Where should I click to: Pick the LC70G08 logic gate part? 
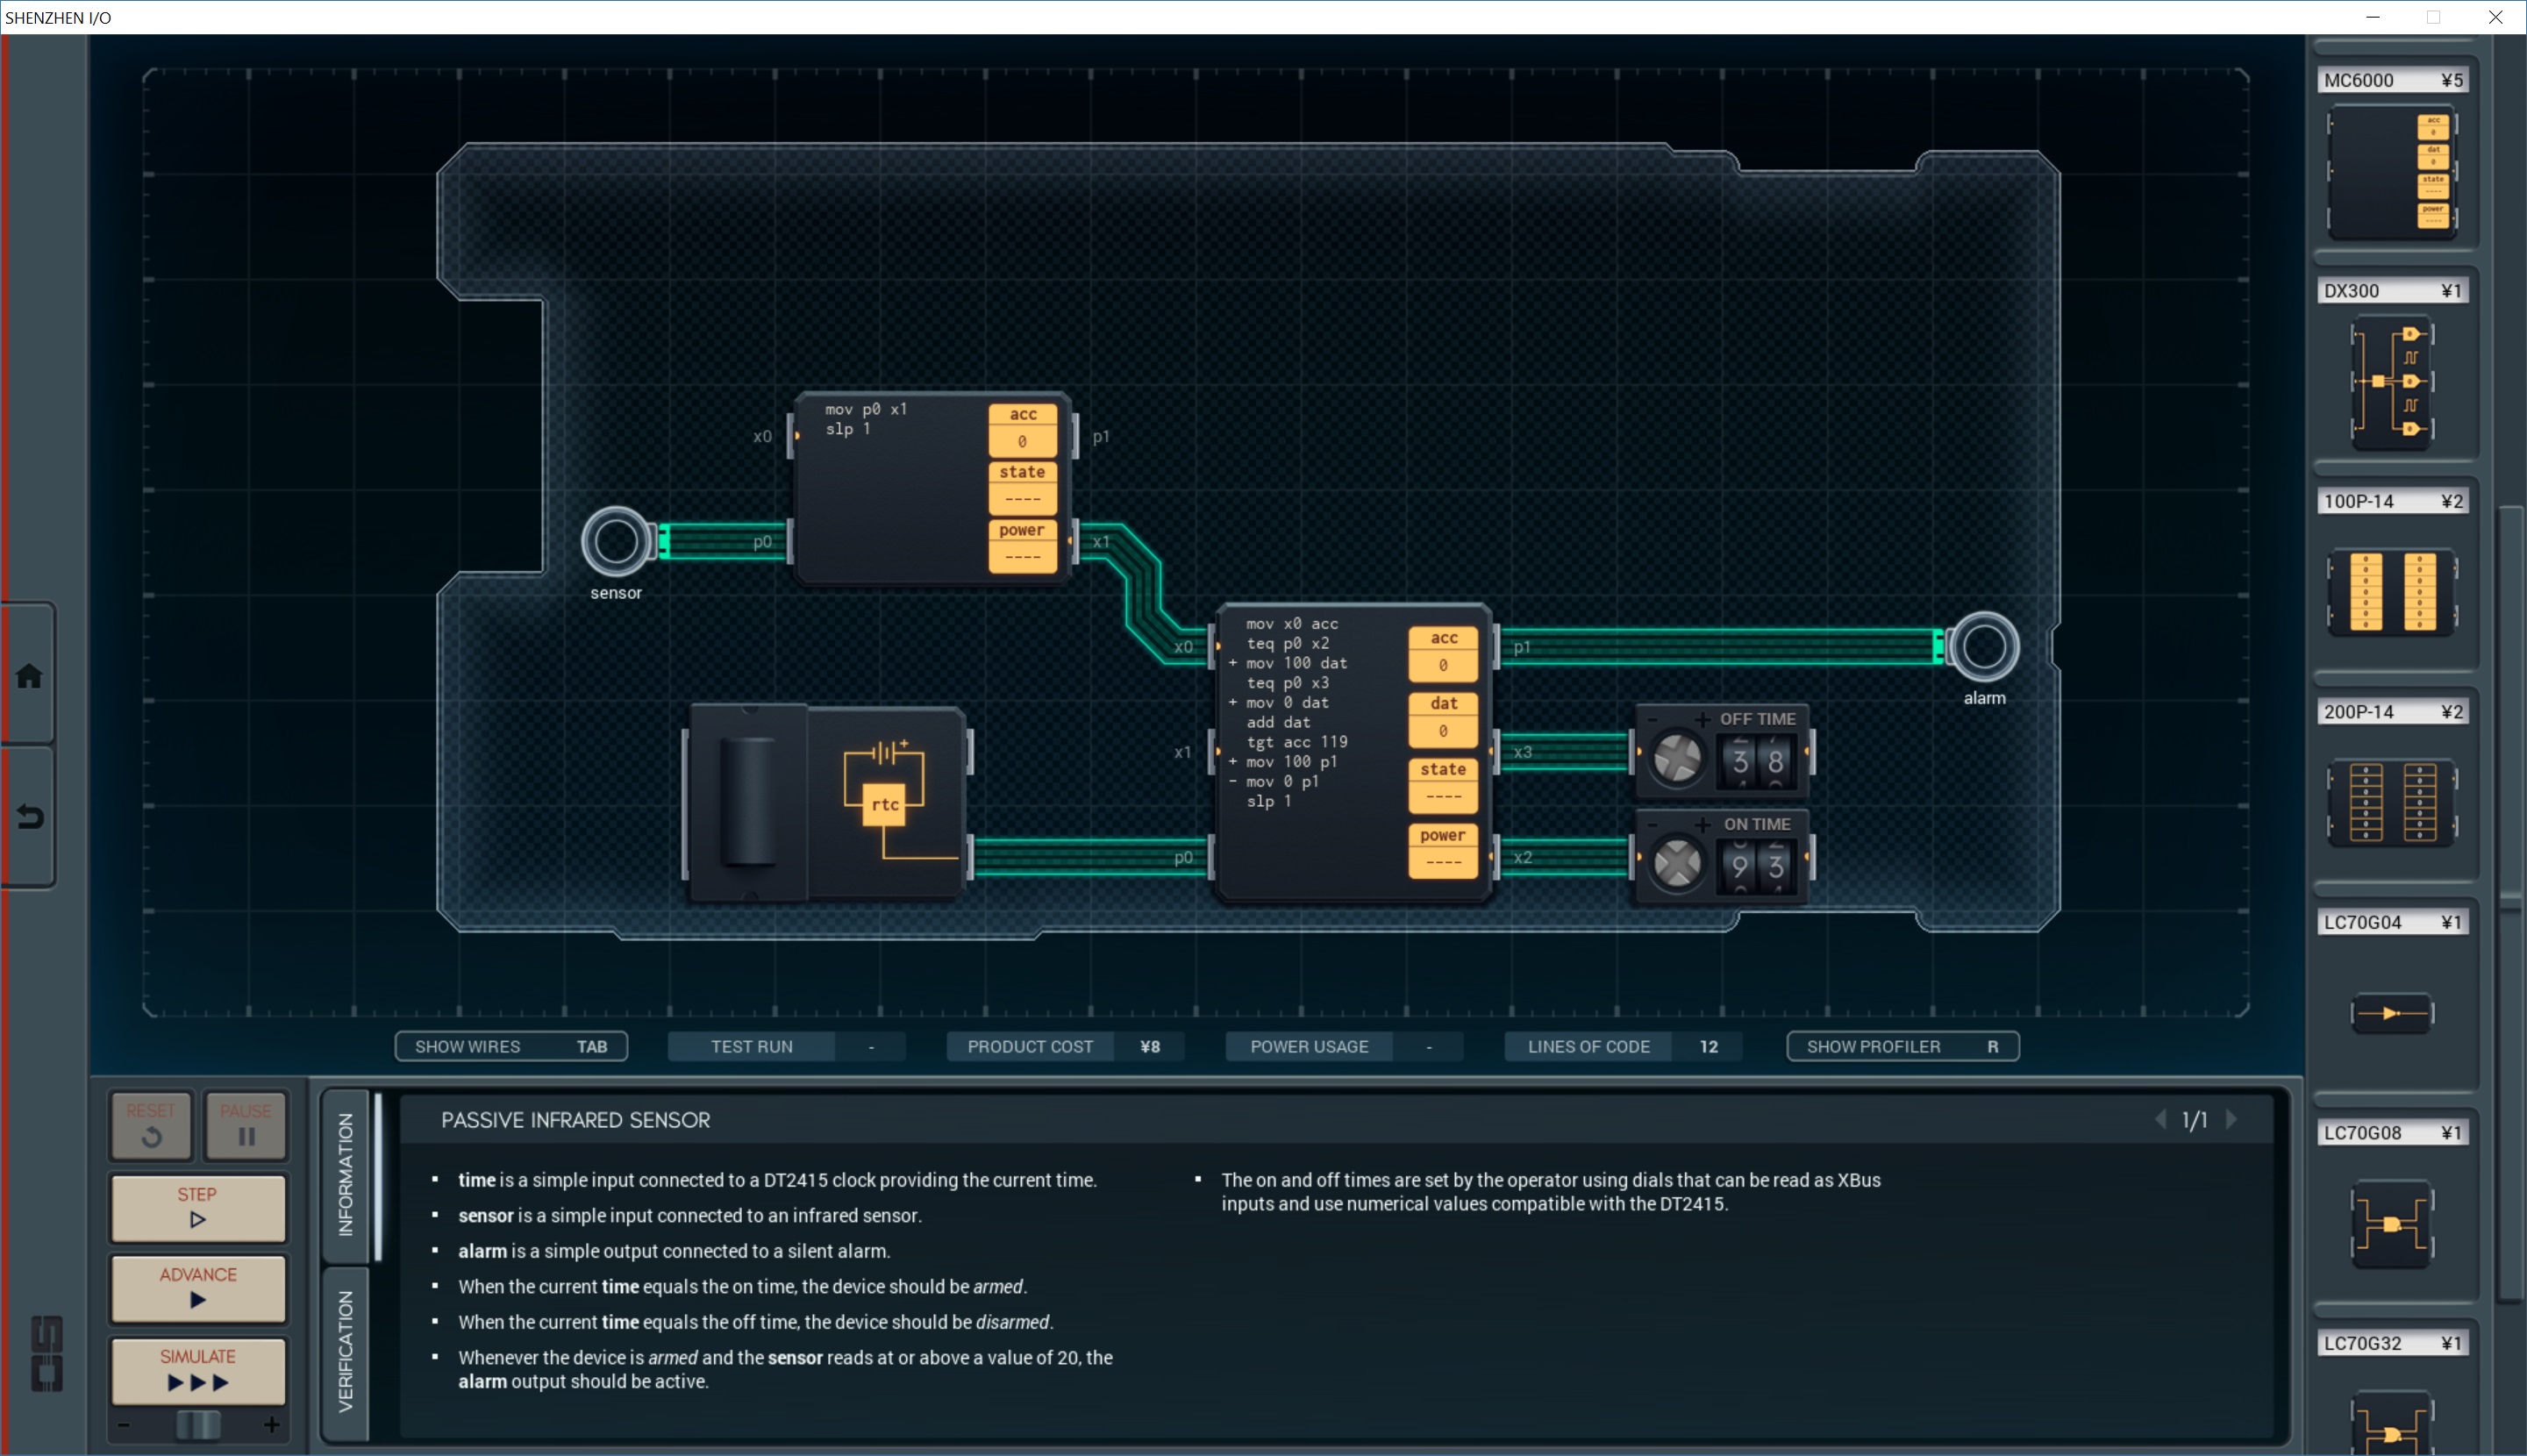click(x=2391, y=1223)
